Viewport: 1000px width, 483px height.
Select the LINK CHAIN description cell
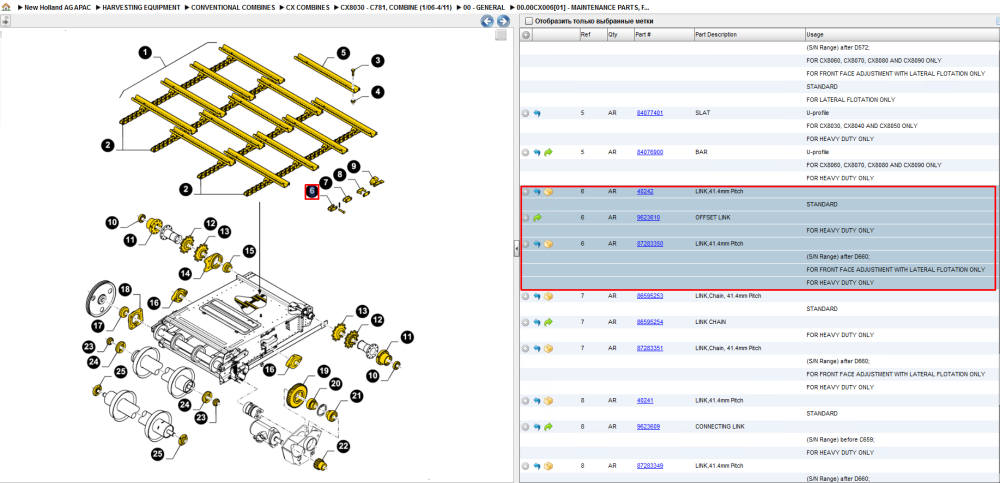710,322
